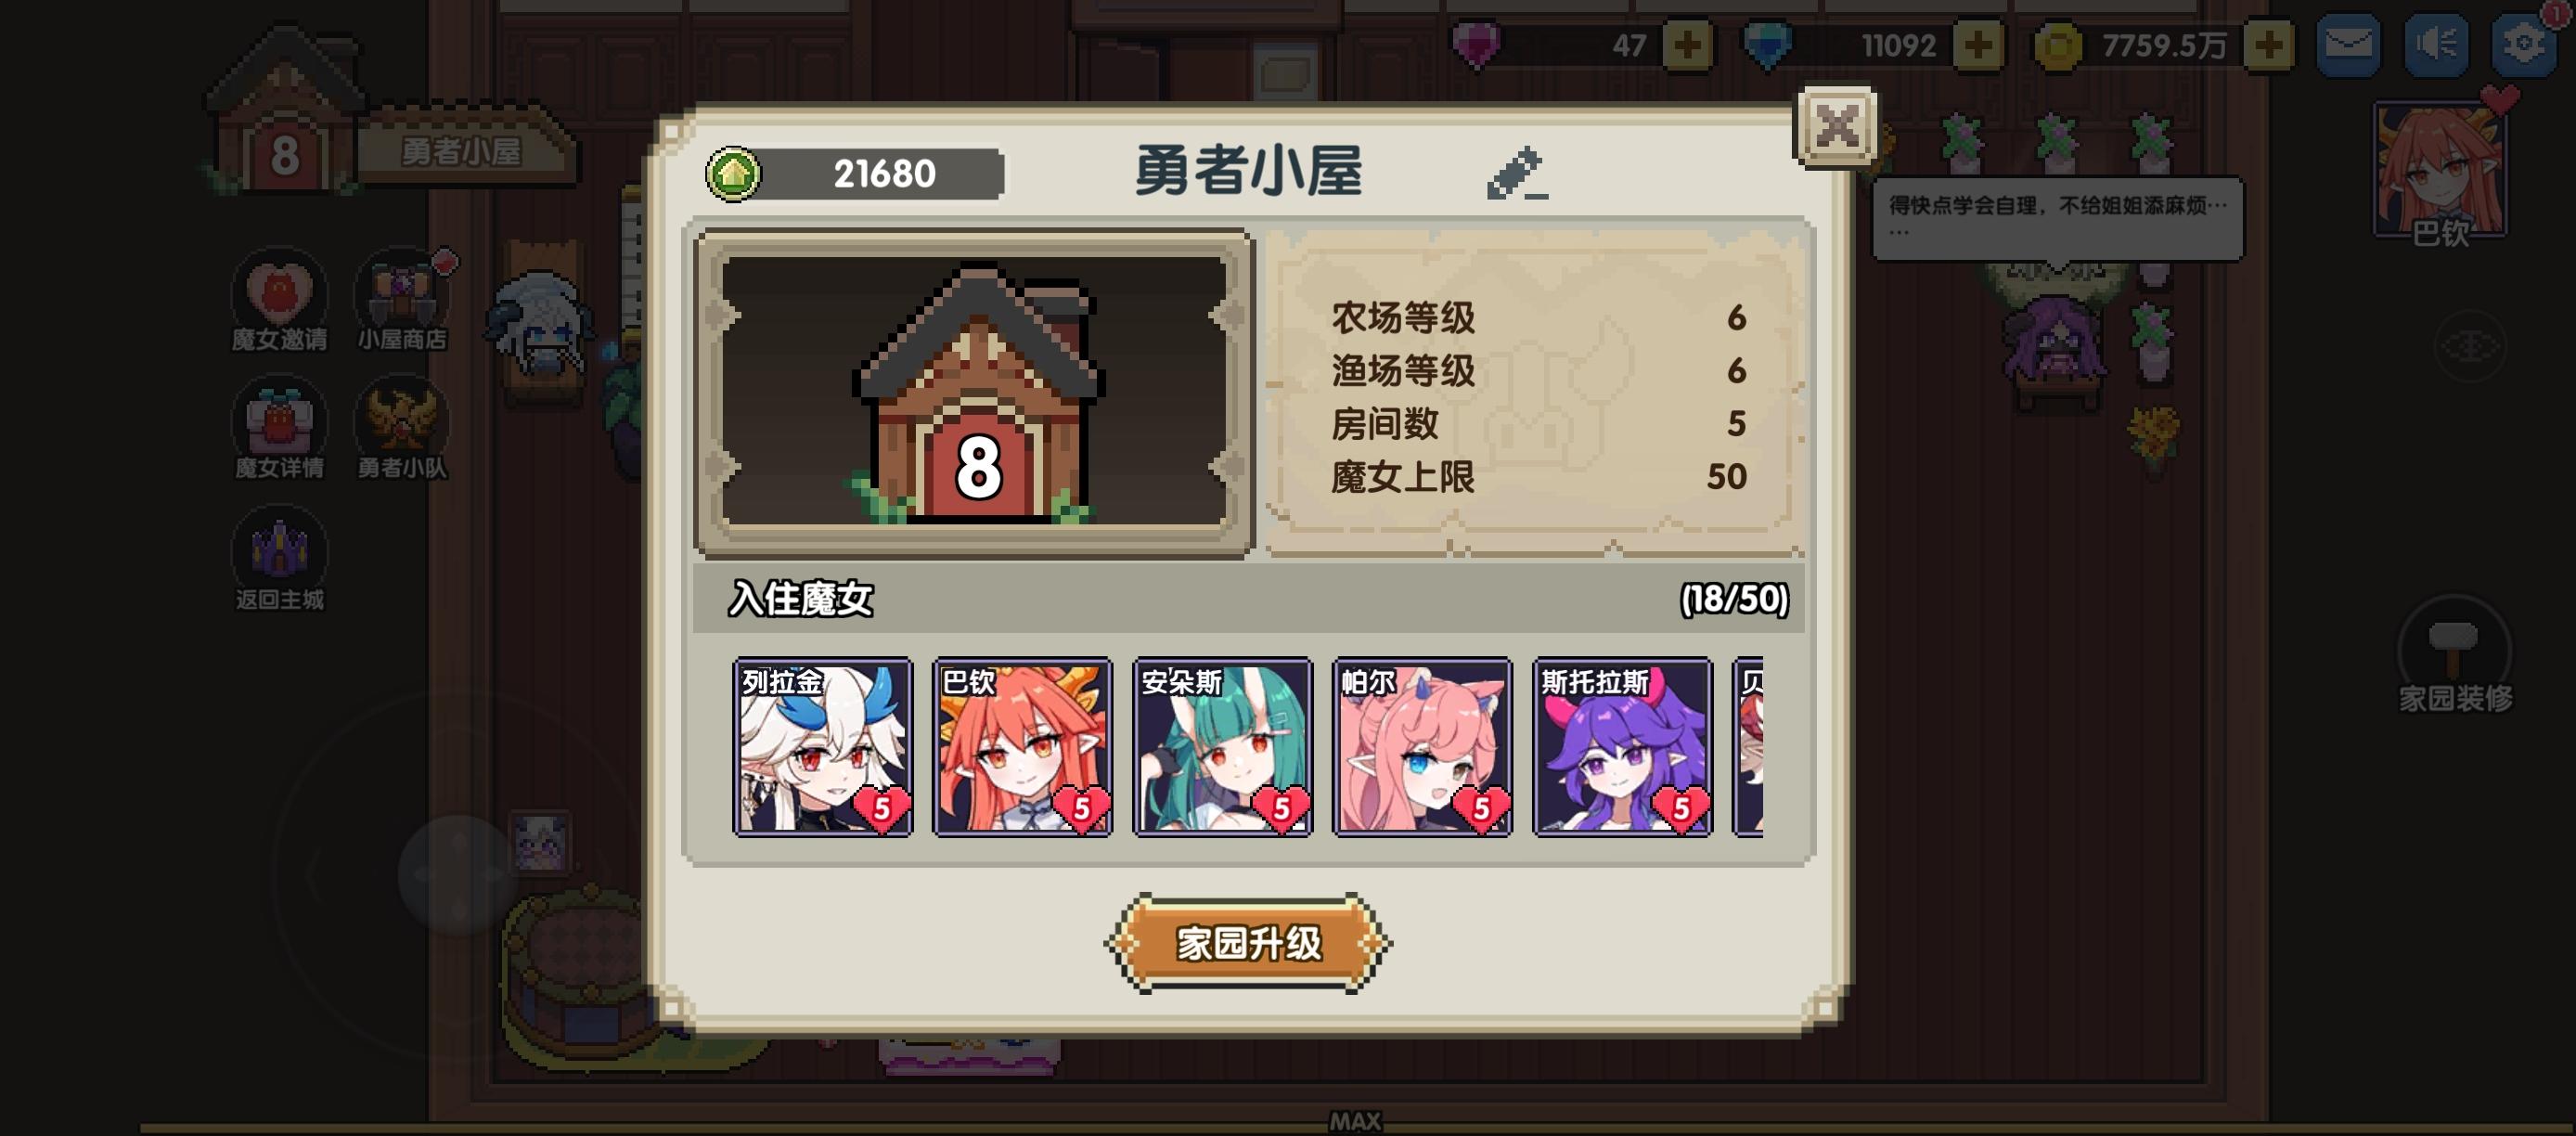2576x1136 pixels.
Task: Click the 巴钦 avatar at top right
Action: tap(2440, 172)
